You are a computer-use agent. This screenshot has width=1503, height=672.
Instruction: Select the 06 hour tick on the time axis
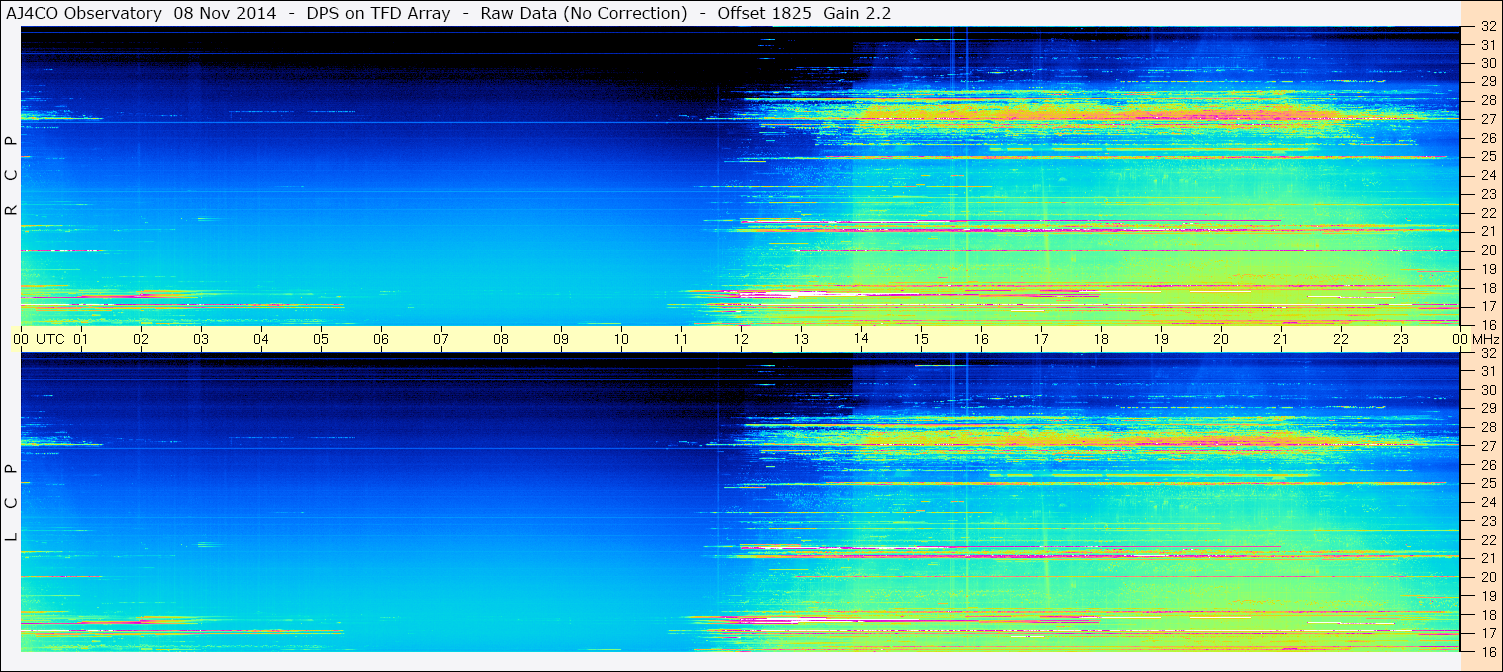[x=381, y=339]
